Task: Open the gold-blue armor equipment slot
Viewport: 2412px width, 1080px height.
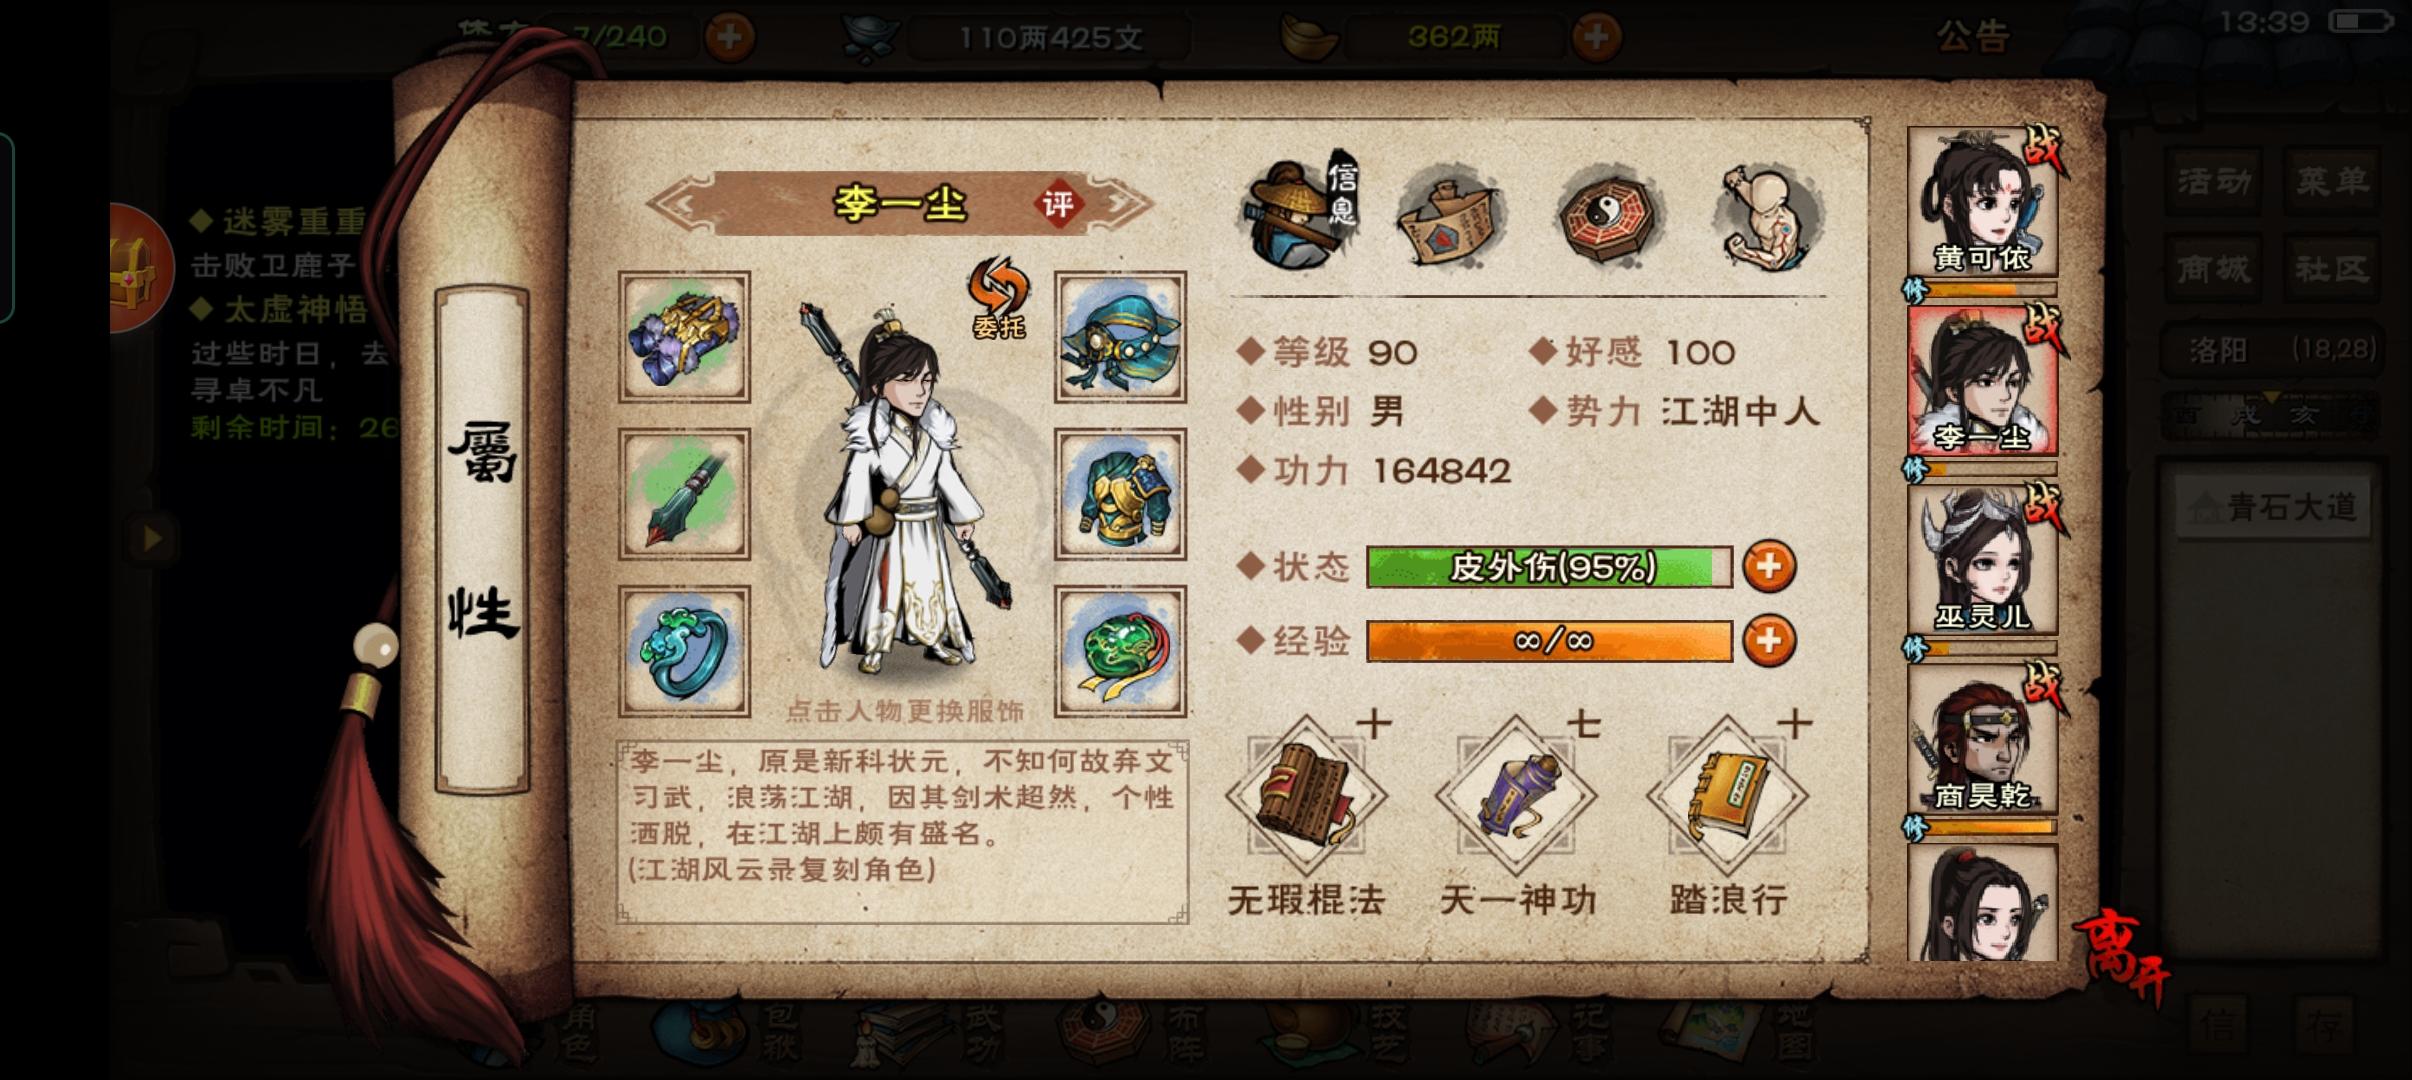Action: tap(1120, 494)
